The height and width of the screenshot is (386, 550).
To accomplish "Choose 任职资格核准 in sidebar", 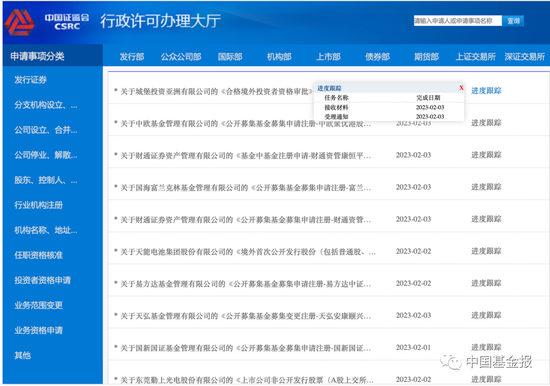I will click(39, 255).
